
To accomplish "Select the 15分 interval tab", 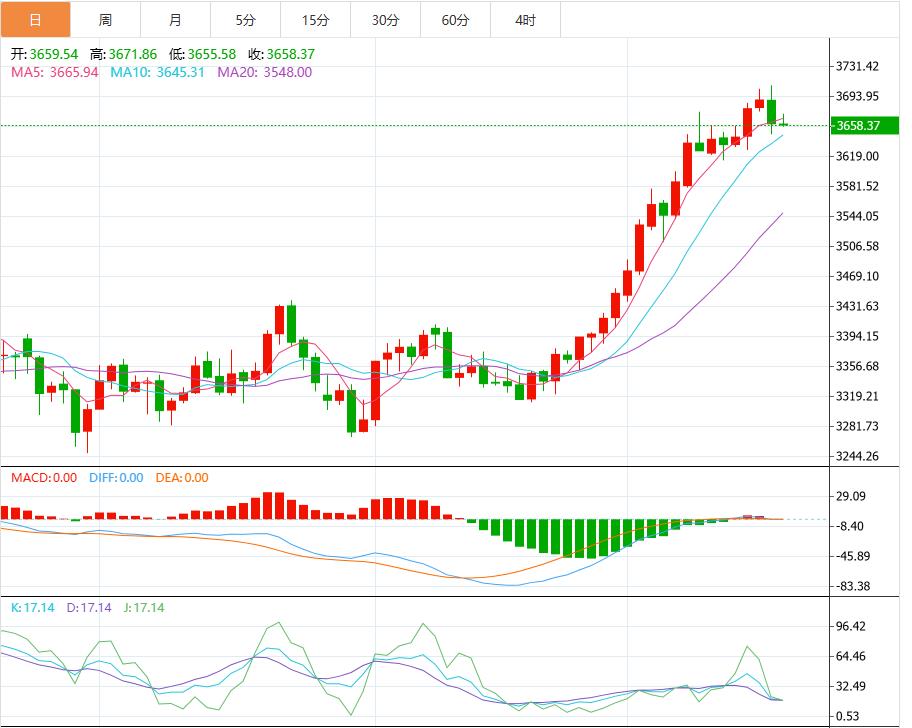I will [x=315, y=20].
